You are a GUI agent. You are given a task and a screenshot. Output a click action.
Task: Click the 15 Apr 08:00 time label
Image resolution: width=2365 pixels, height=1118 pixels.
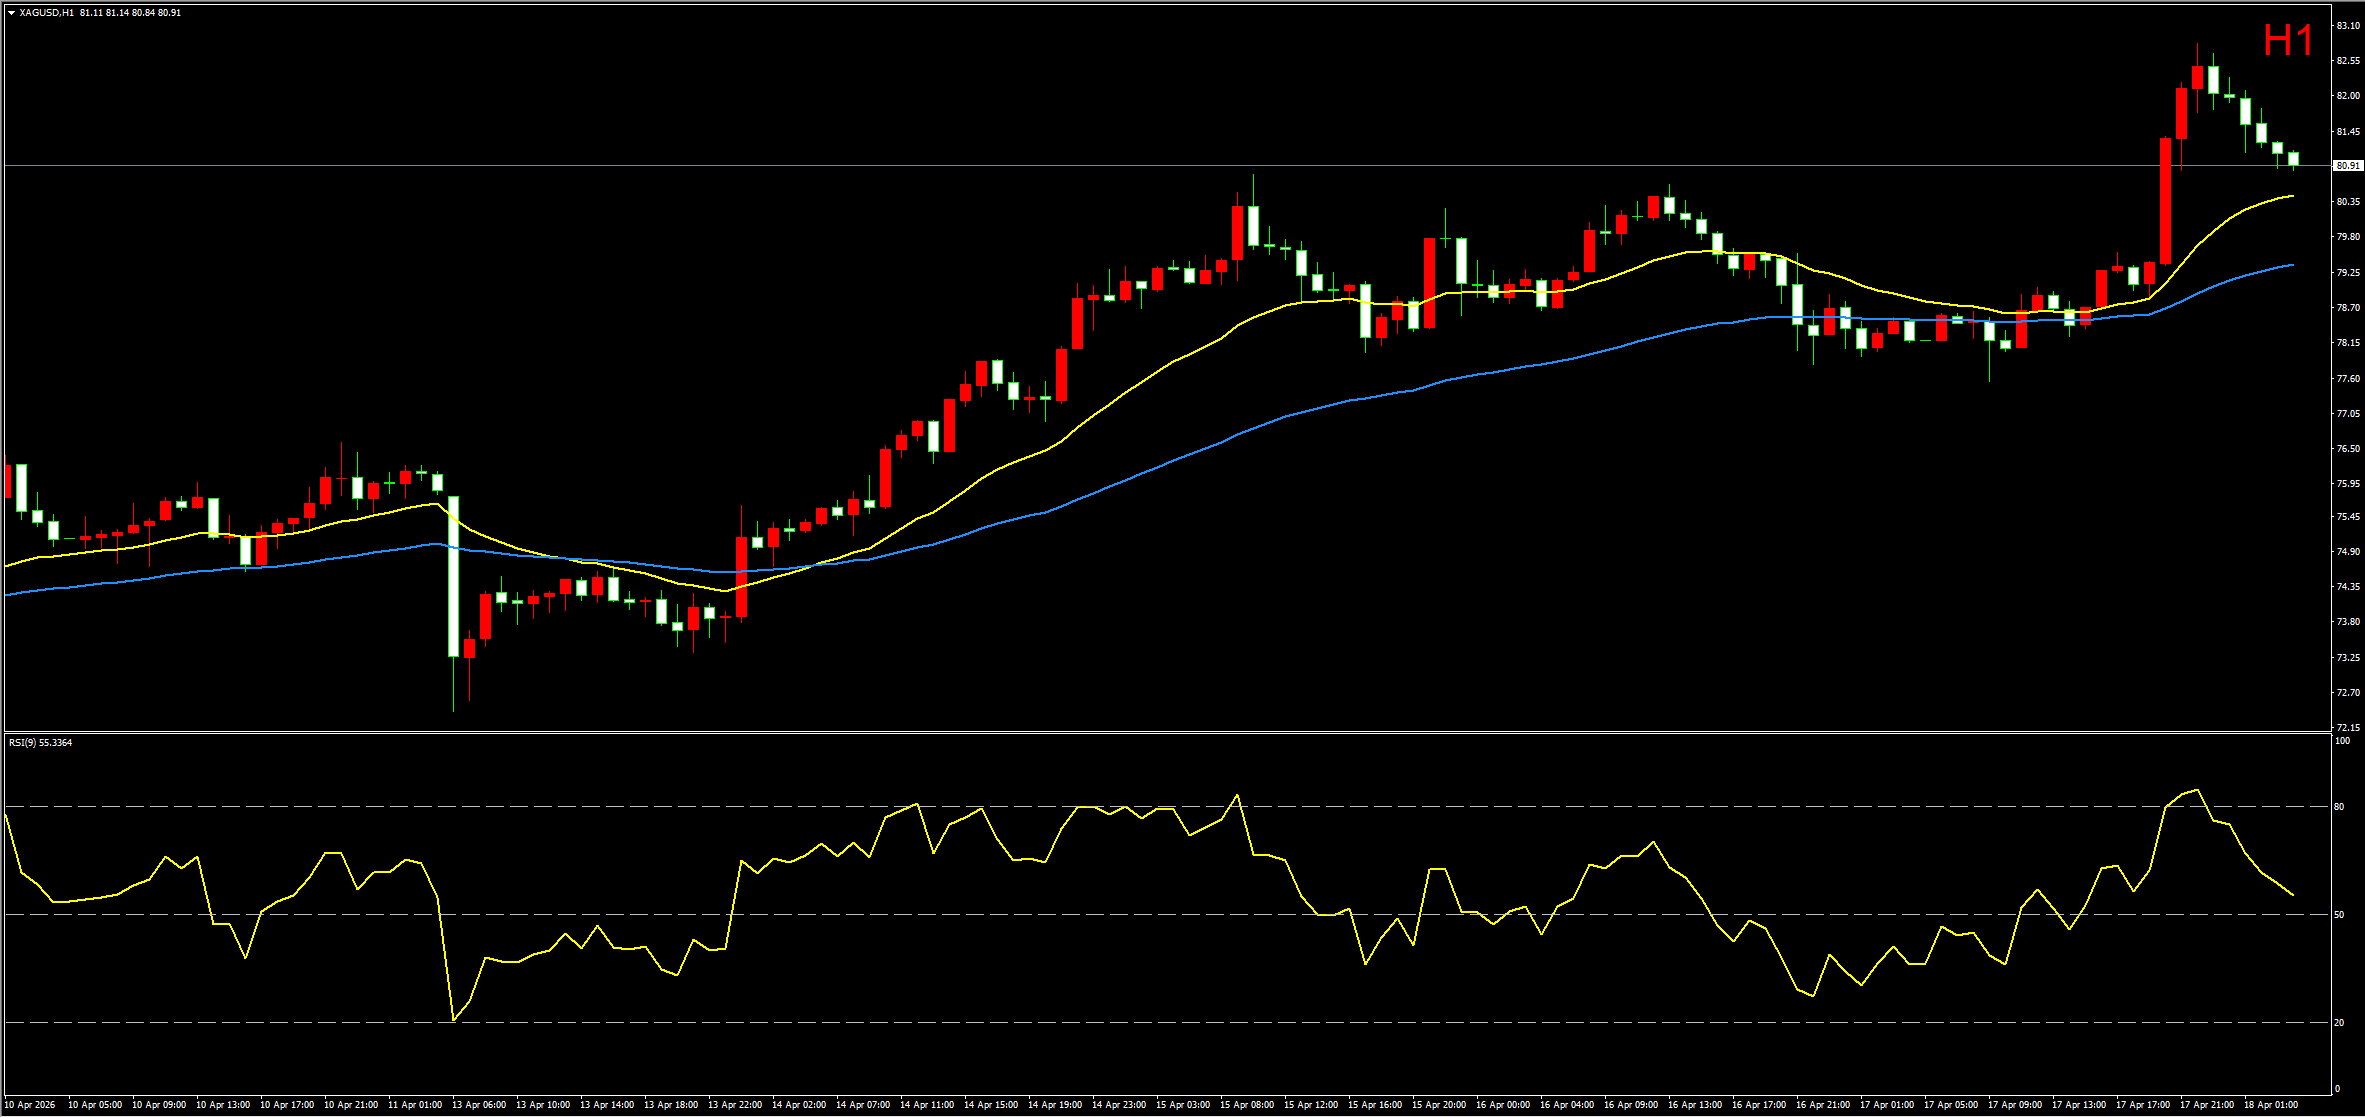pyautogui.click(x=1247, y=1105)
